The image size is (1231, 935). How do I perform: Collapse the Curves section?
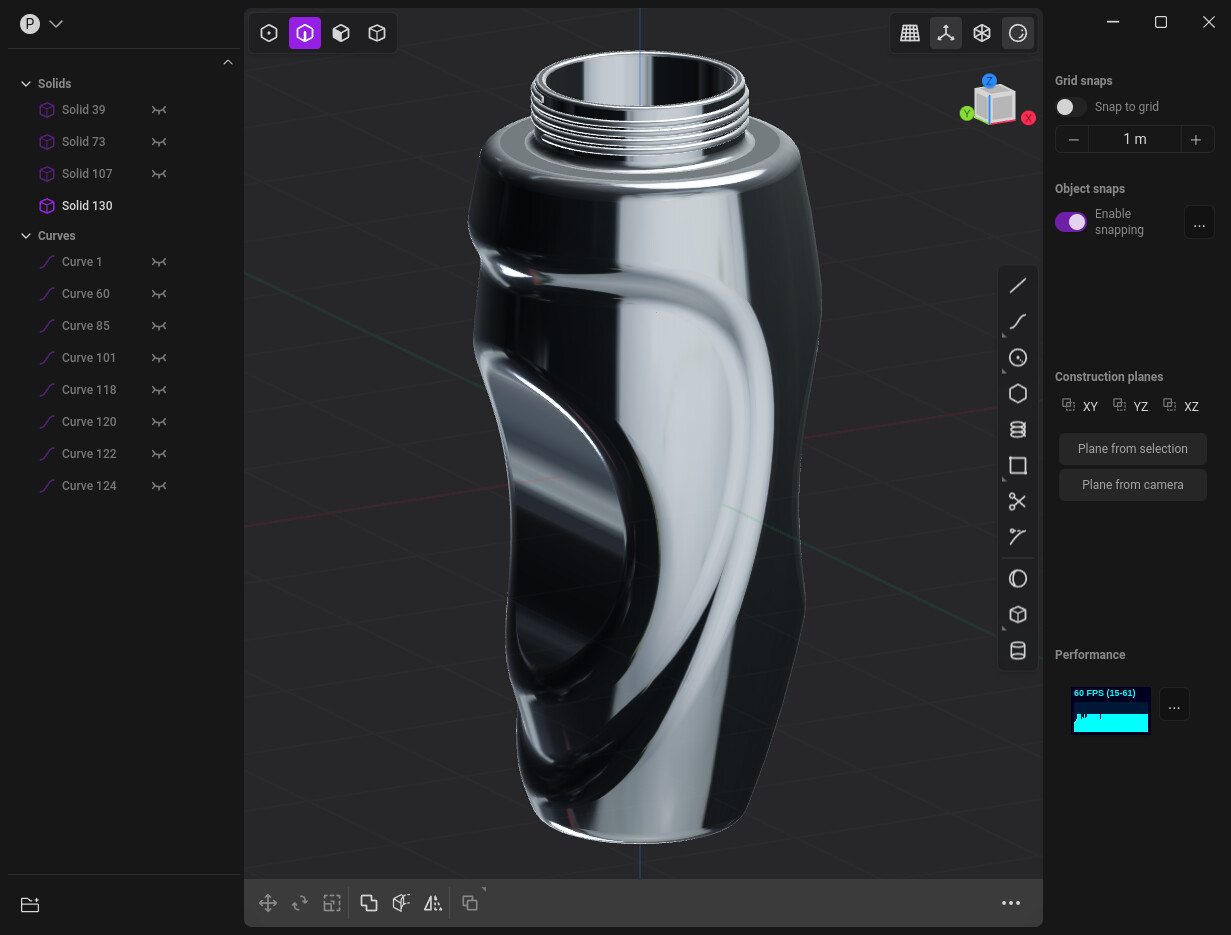coord(26,235)
